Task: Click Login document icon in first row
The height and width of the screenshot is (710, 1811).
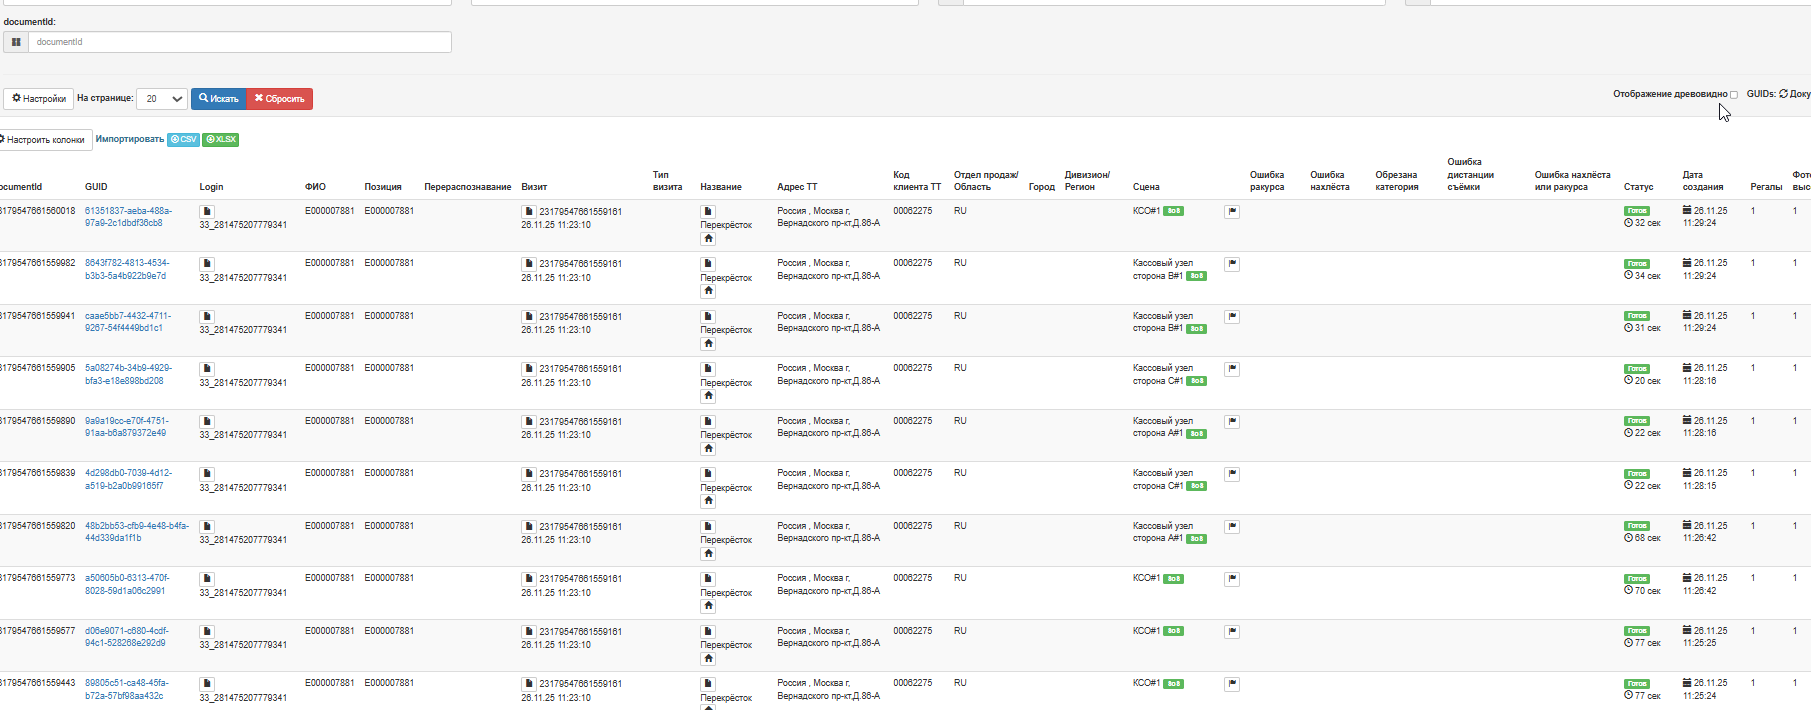Action: click(x=207, y=211)
